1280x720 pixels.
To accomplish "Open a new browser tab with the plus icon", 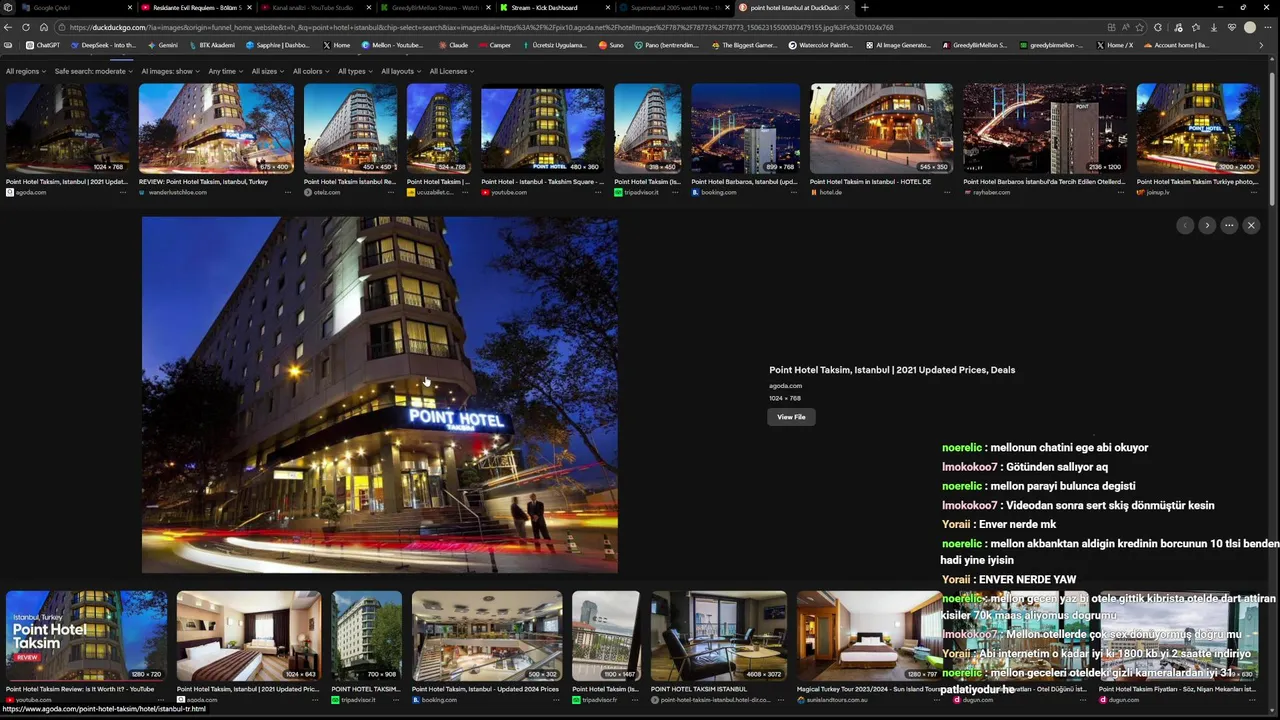I will 865,7.
